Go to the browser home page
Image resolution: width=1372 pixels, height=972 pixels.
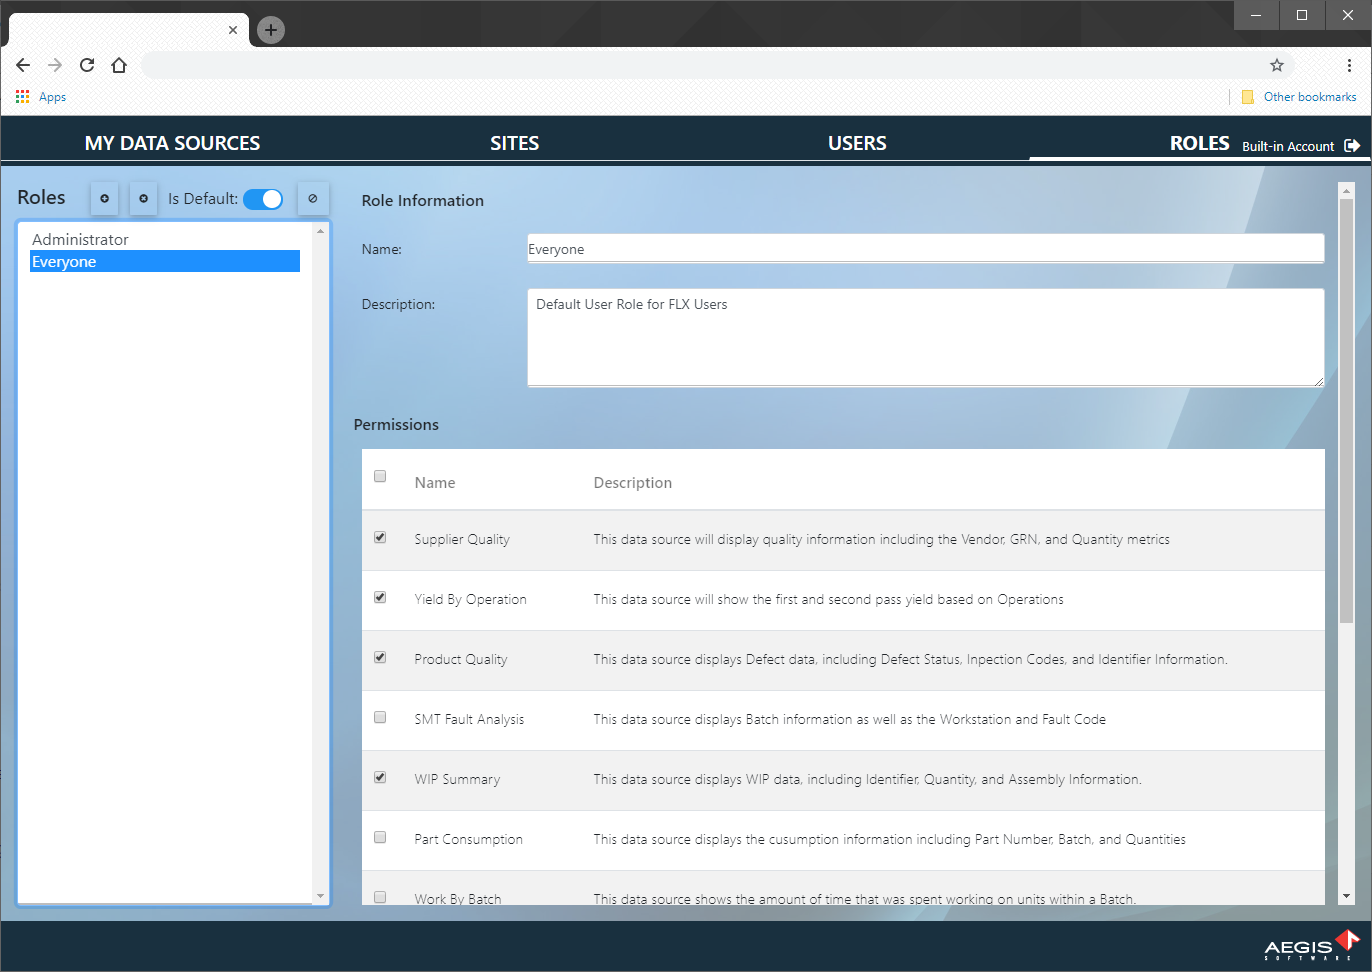pyautogui.click(x=119, y=64)
